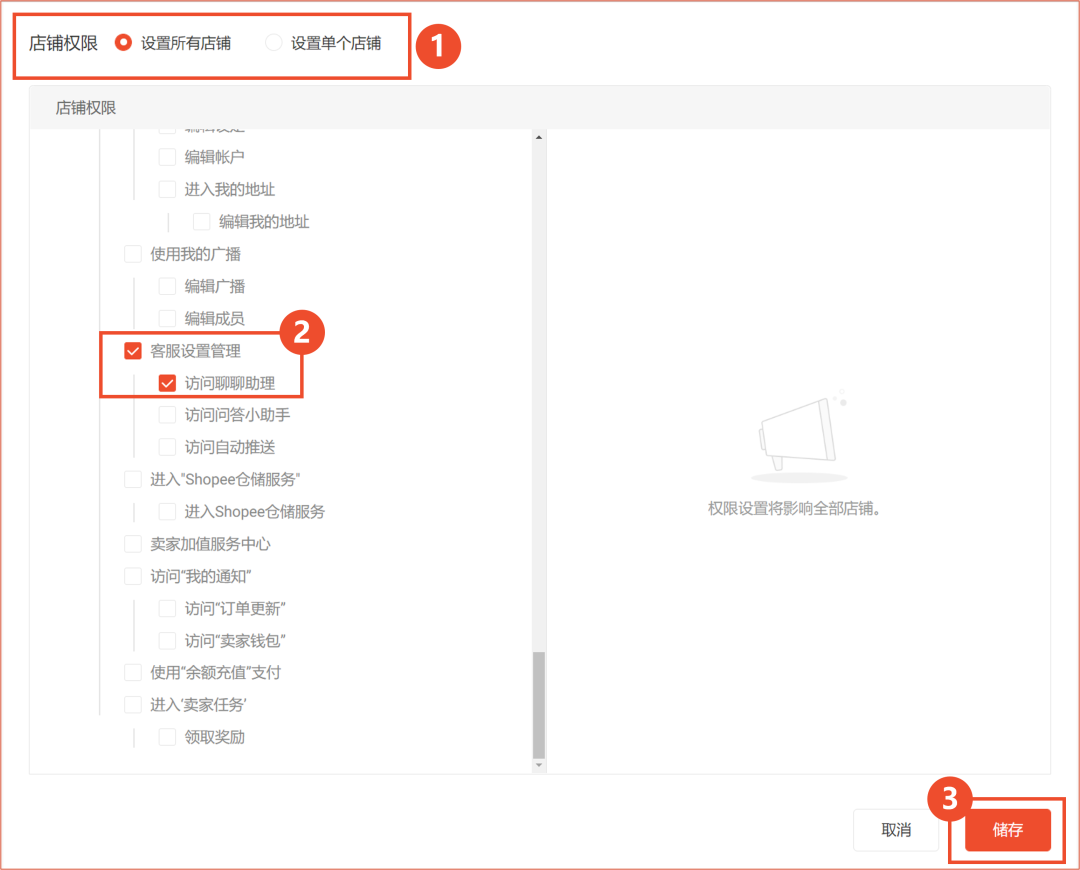Cancel changes via the 取消 button
Viewport: 1080px width, 870px height.
(895, 831)
